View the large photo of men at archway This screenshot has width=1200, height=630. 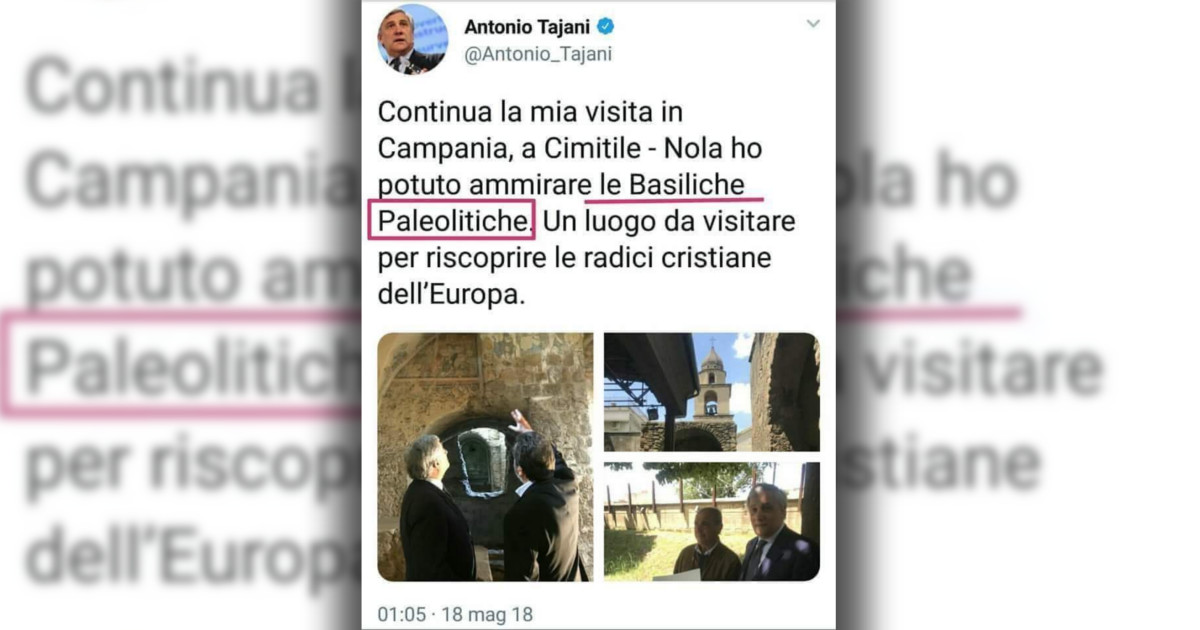tap(485, 457)
